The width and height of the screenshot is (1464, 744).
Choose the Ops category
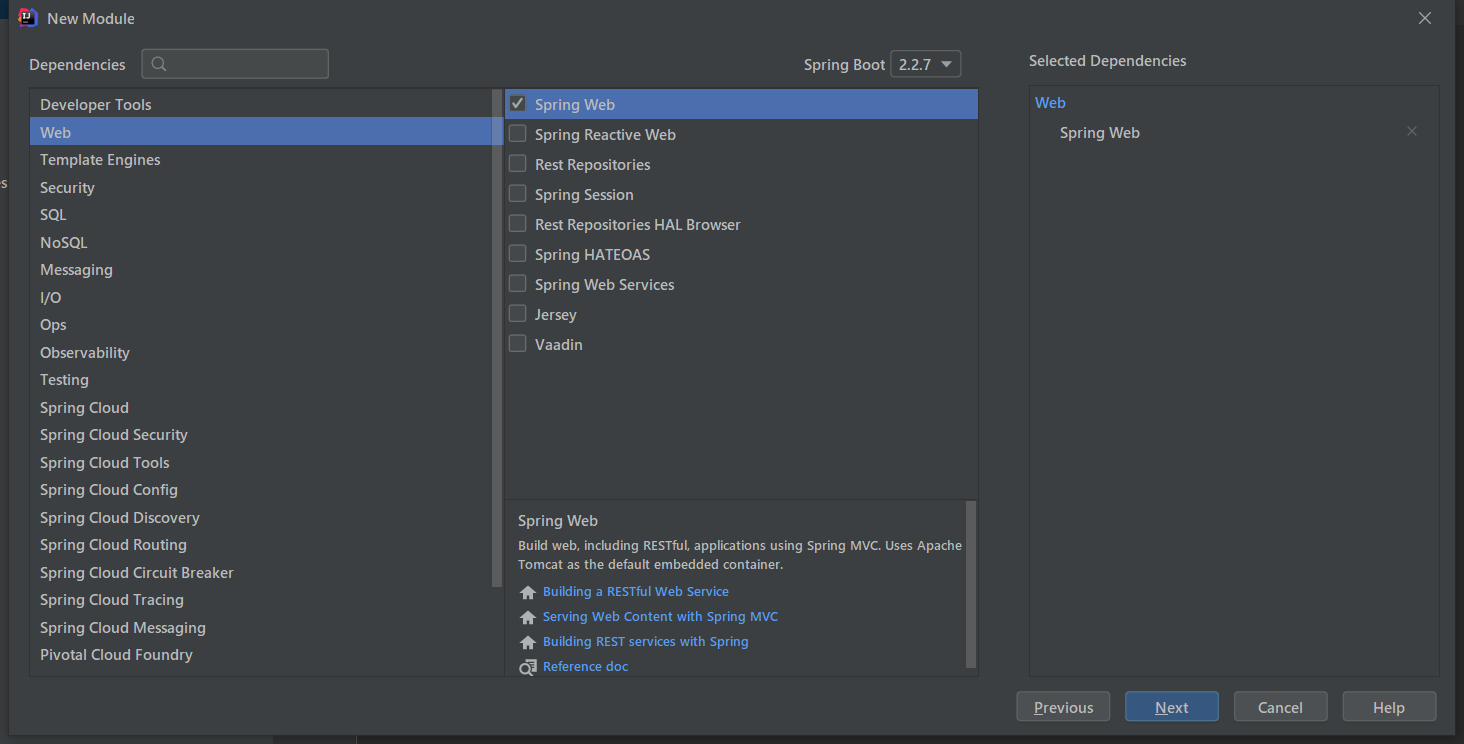pyautogui.click(x=261, y=324)
